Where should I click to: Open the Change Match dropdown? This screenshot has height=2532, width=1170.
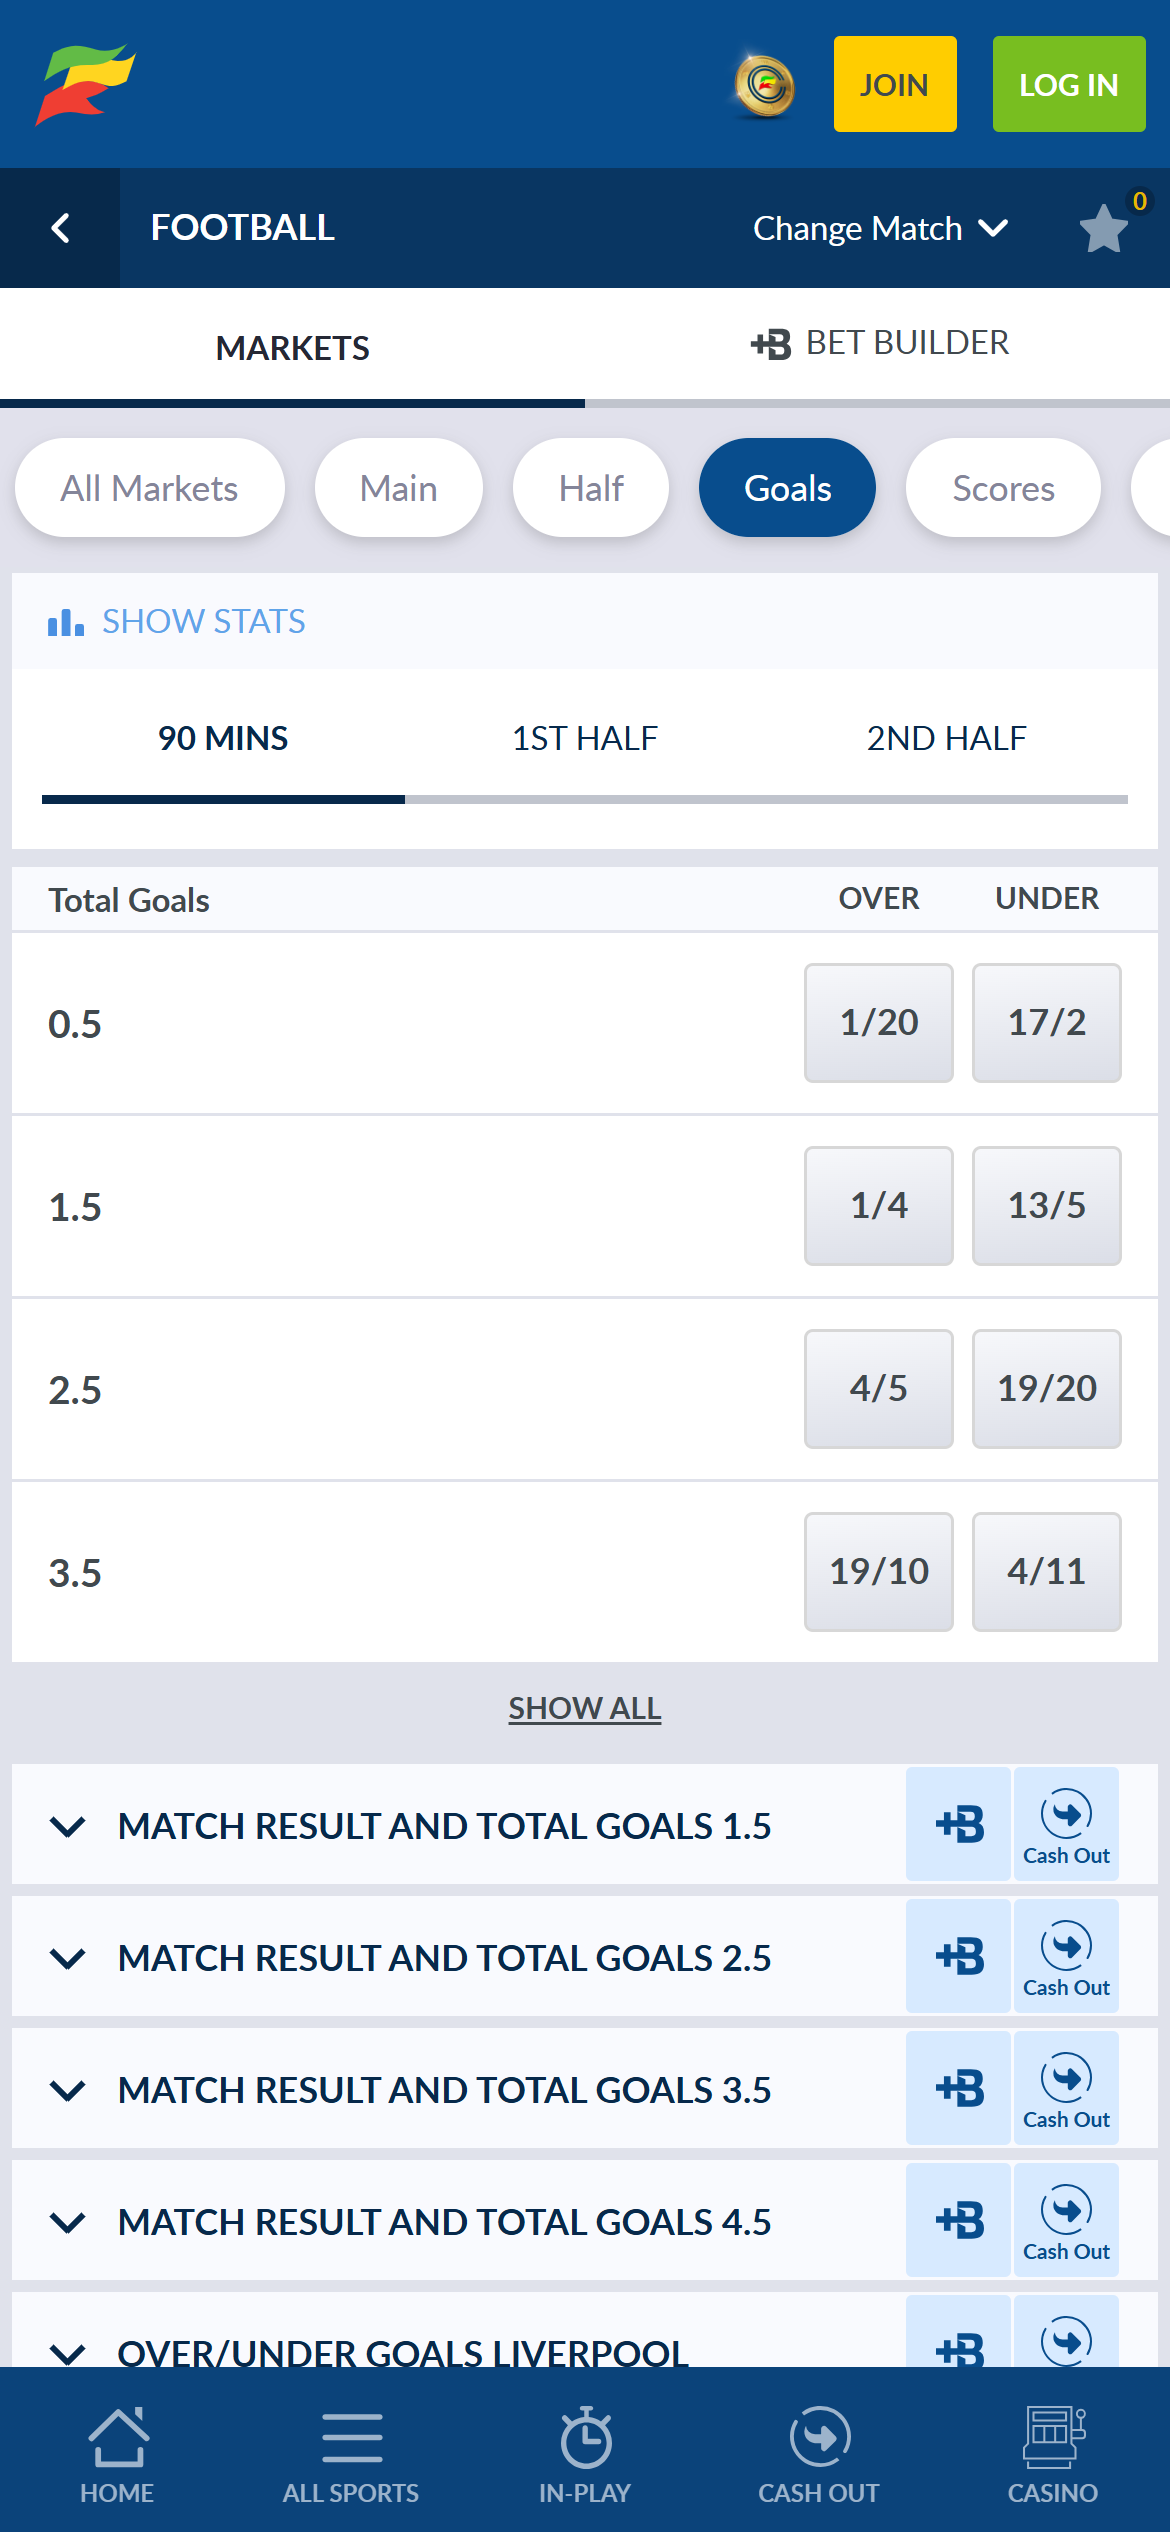pyautogui.click(x=878, y=227)
